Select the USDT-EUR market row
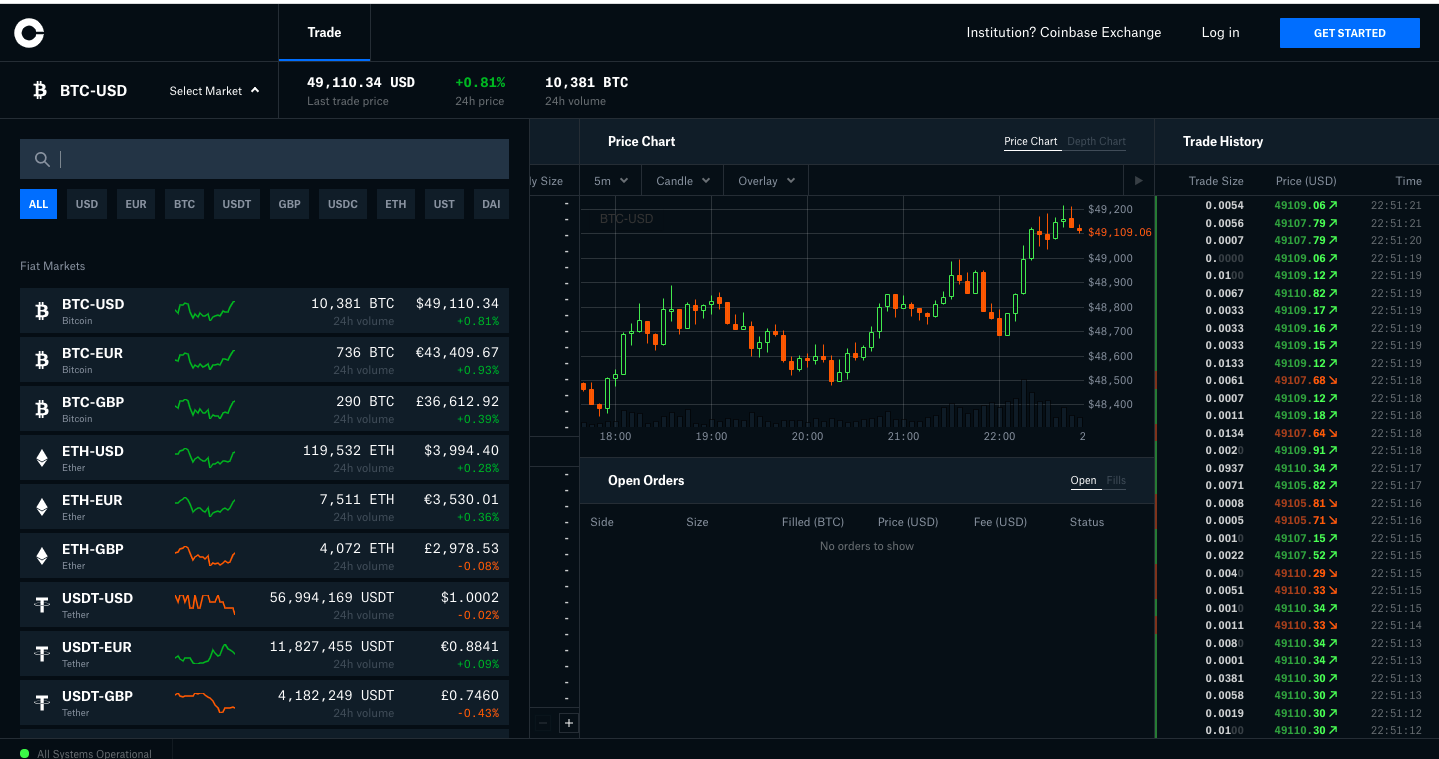This screenshot has width=1439, height=759. (x=264, y=655)
